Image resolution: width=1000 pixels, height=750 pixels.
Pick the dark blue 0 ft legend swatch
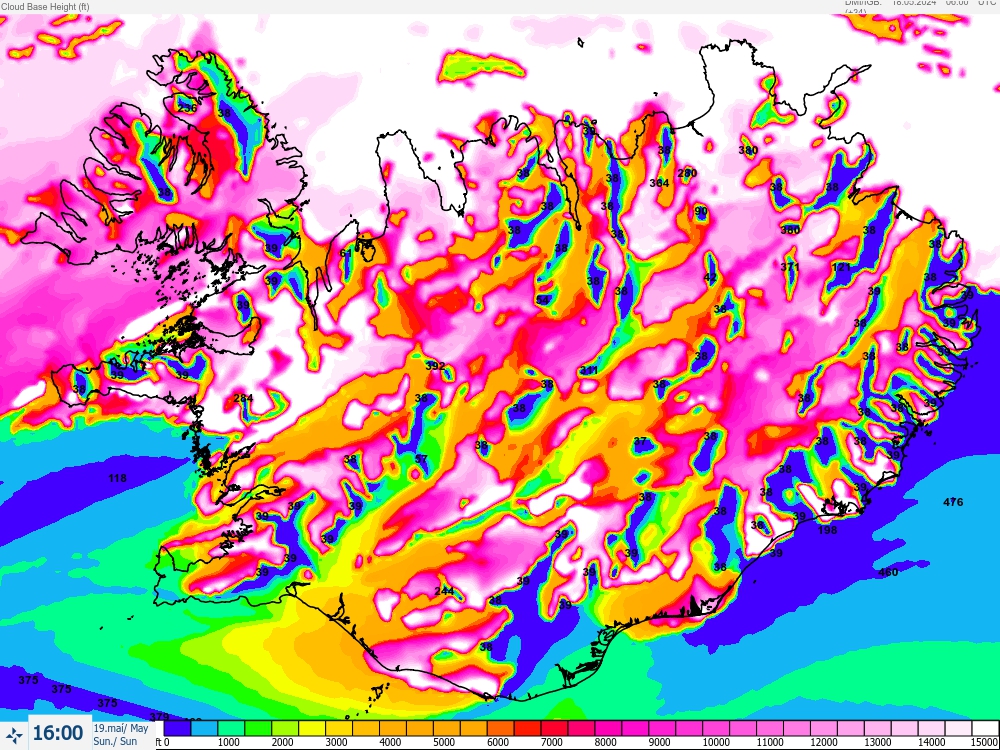177,728
